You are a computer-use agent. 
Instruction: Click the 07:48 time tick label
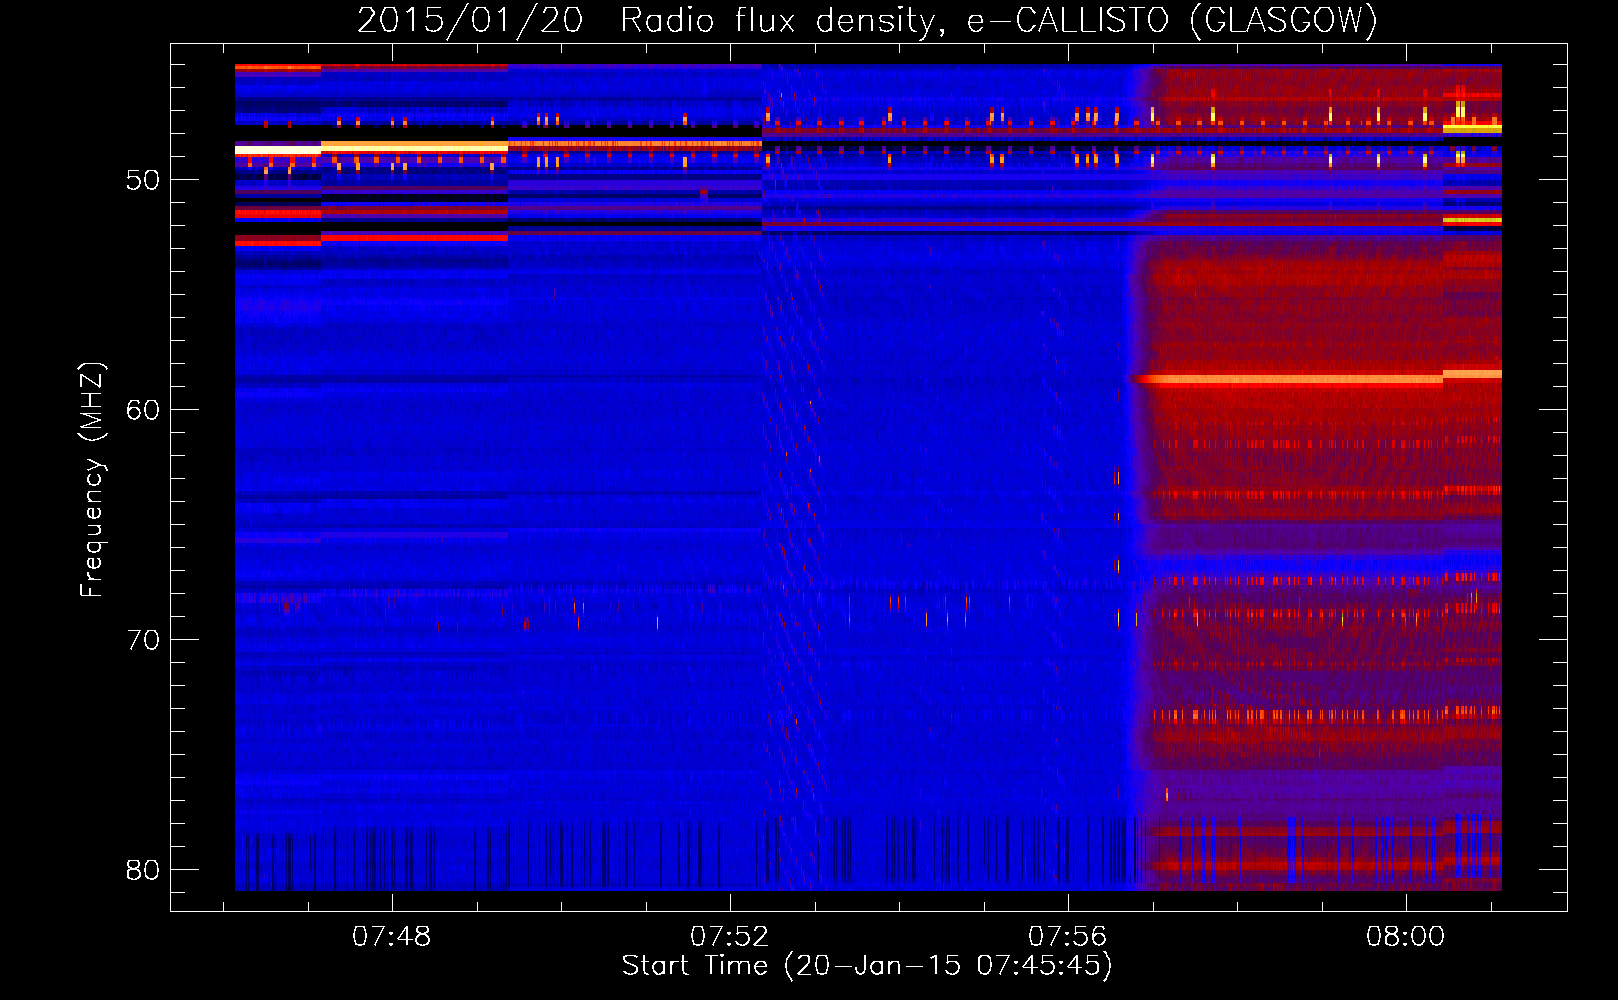392,936
